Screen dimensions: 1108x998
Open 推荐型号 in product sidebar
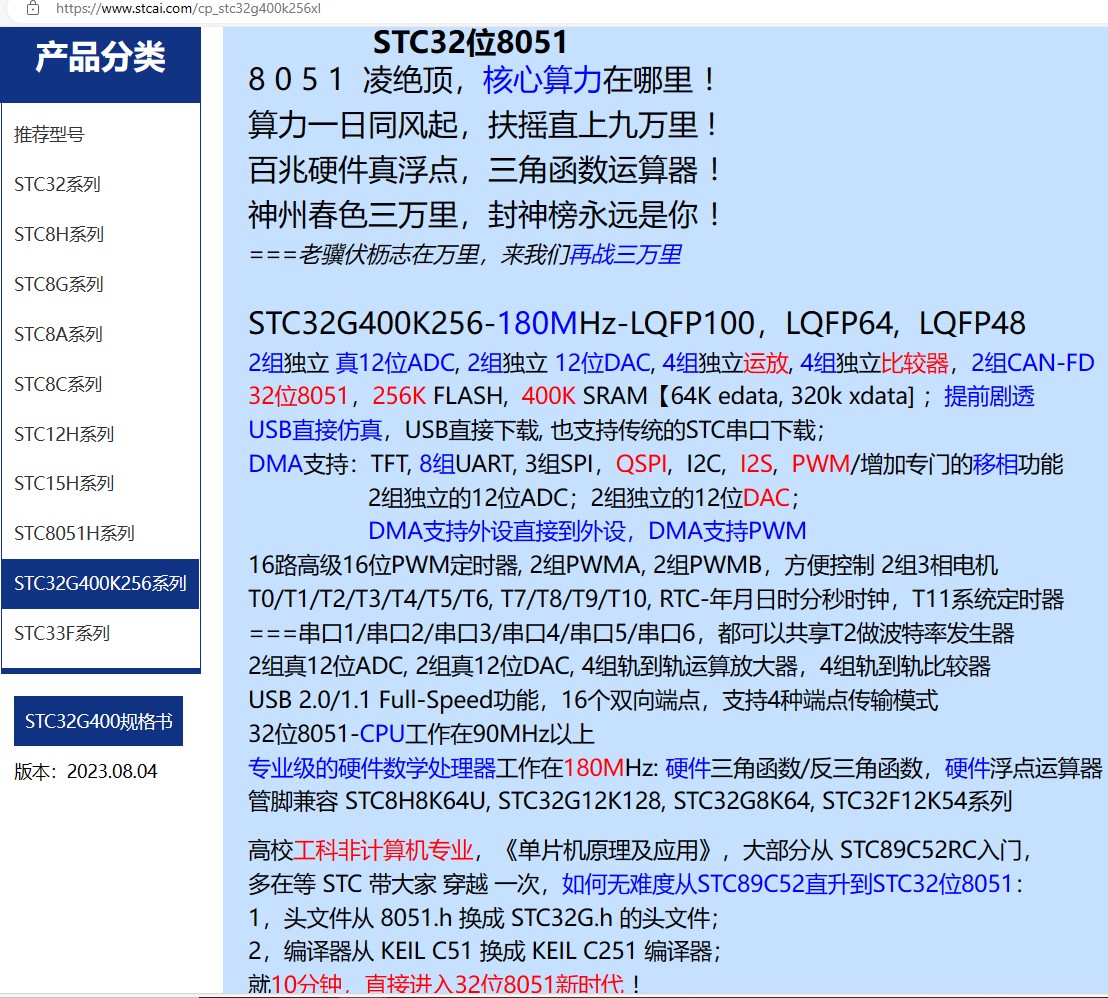[49, 134]
